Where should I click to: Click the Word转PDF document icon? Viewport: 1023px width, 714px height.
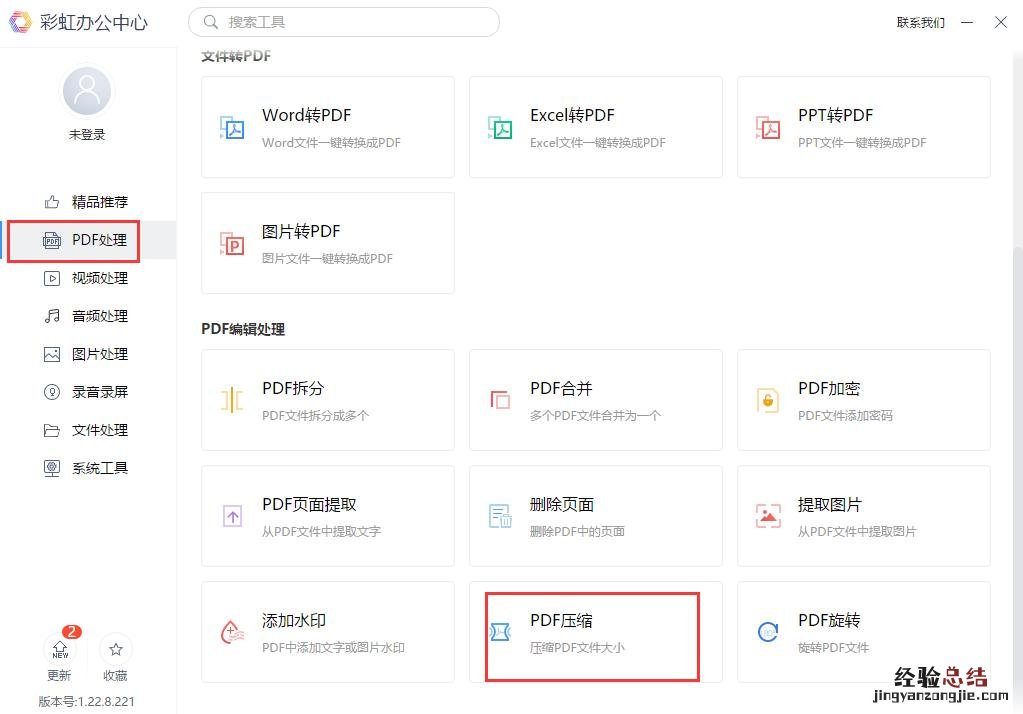click(232, 127)
